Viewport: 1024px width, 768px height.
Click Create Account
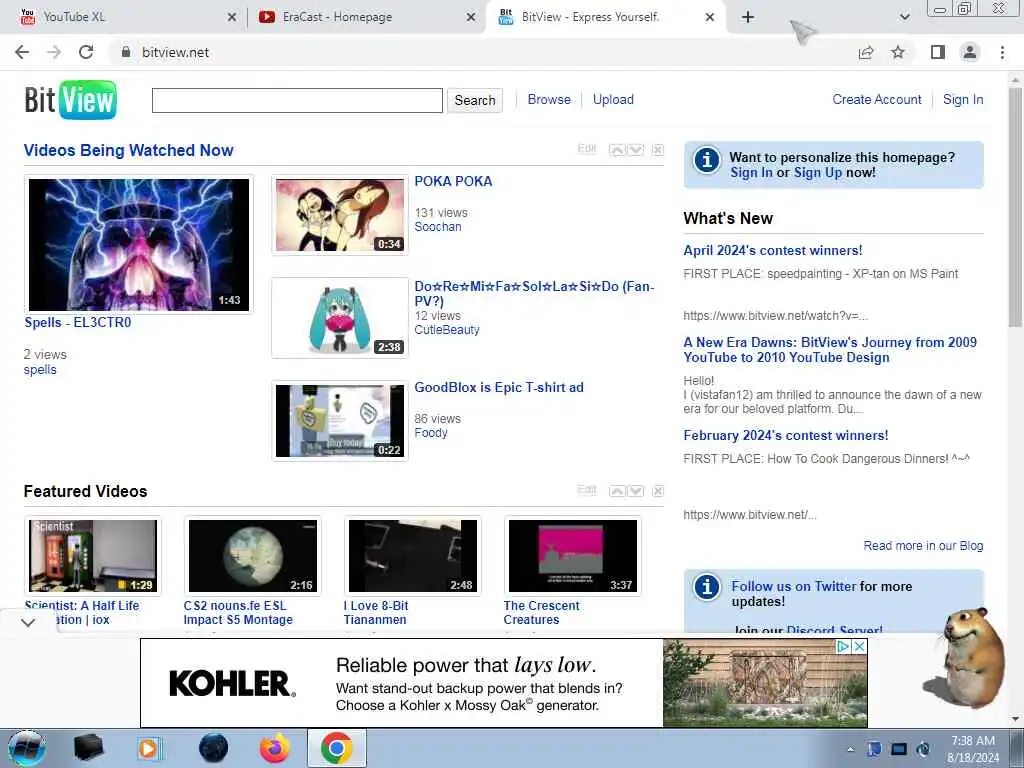pyautogui.click(x=876, y=99)
